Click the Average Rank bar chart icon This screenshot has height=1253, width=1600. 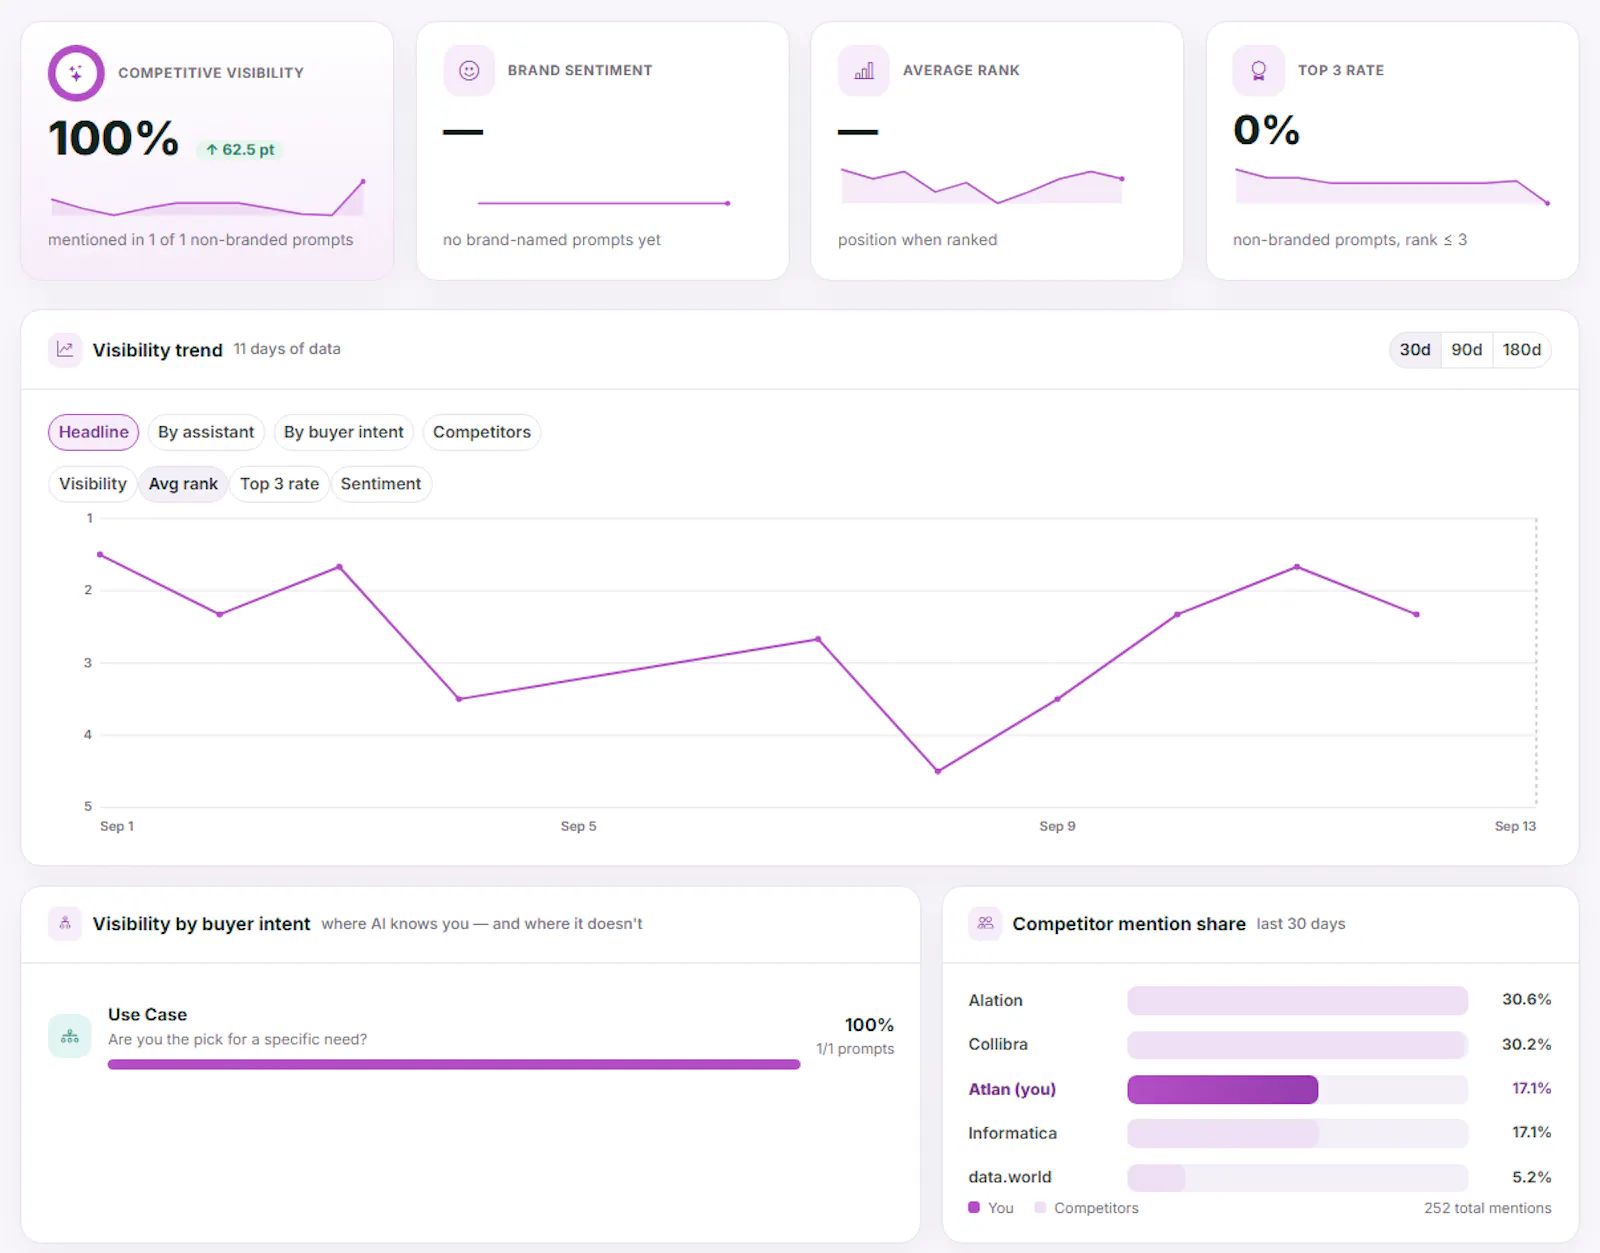click(x=864, y=71)
